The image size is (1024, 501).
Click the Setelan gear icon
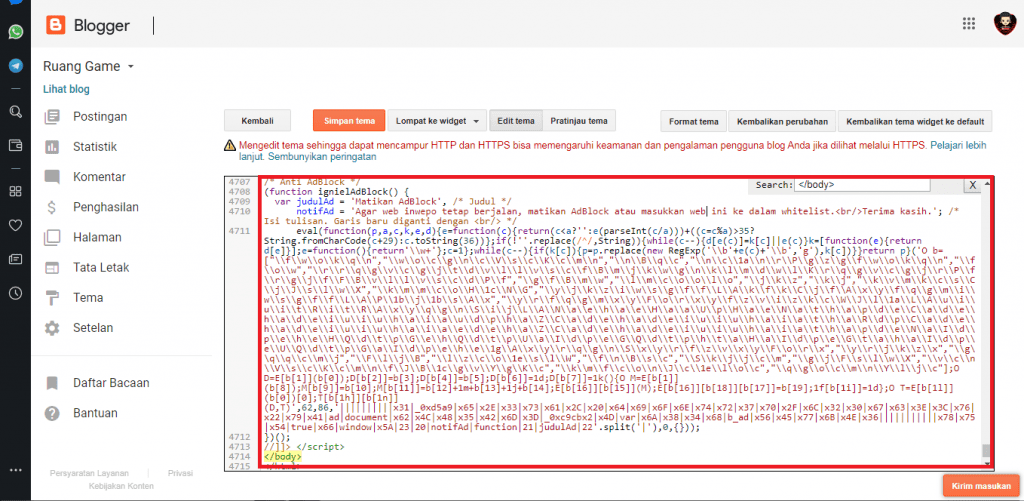pos(52,328)
